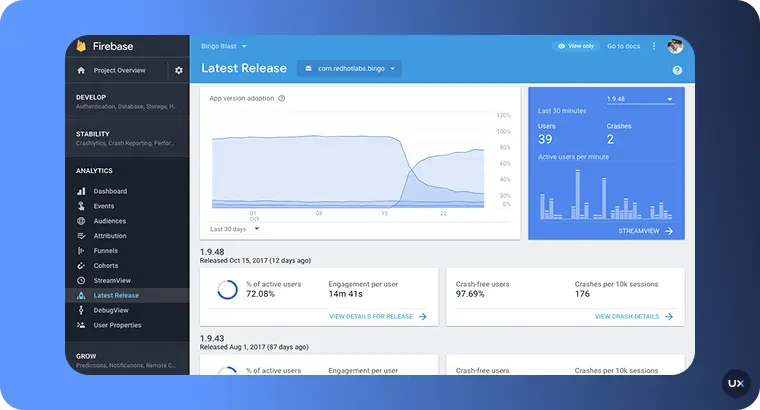Image resolution: width=760 pixels, height=410 pixels.
Task: Open the three-dot overflow menu
Action: pyautogui.click(x=654, y=46)
